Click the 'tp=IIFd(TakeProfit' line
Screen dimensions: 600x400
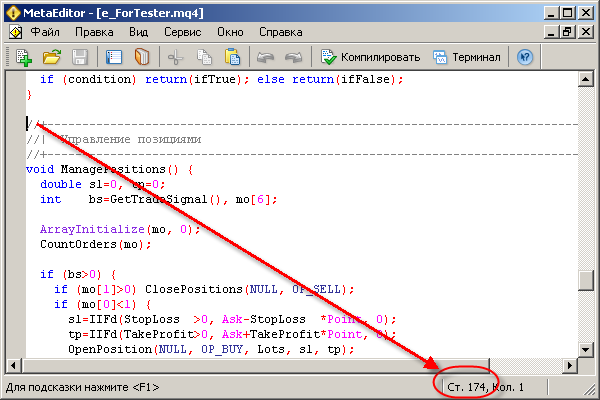click(x=232, y=334)
